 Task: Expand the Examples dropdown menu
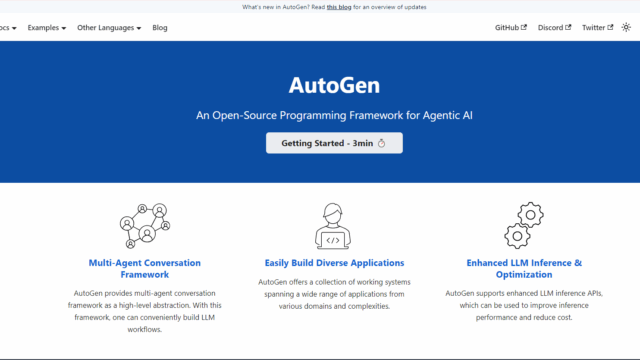tap(47, 28)
